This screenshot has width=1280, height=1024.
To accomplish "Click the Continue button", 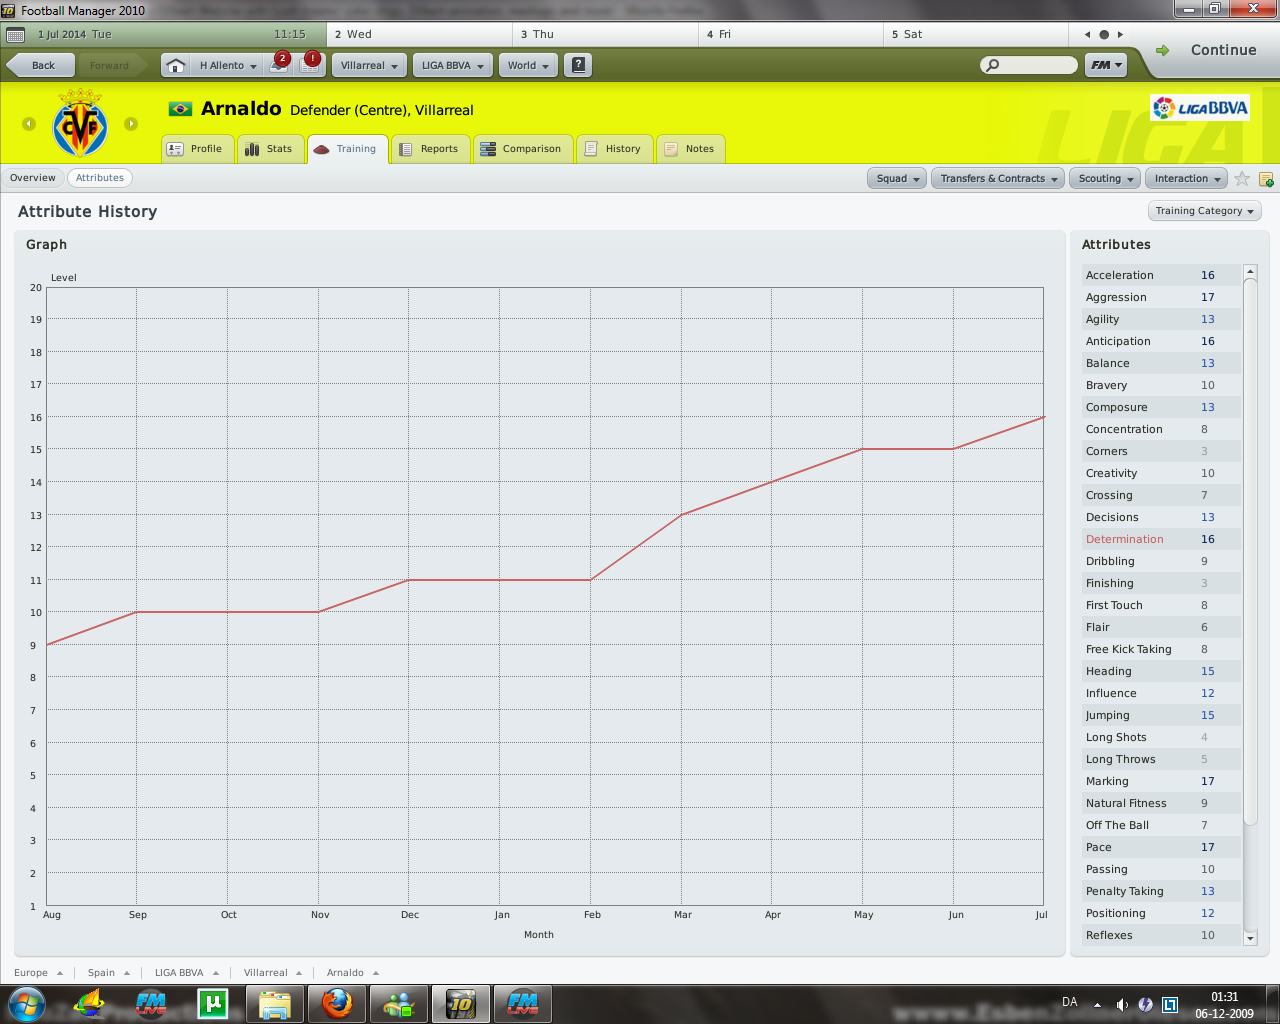I will [1210, 50].
